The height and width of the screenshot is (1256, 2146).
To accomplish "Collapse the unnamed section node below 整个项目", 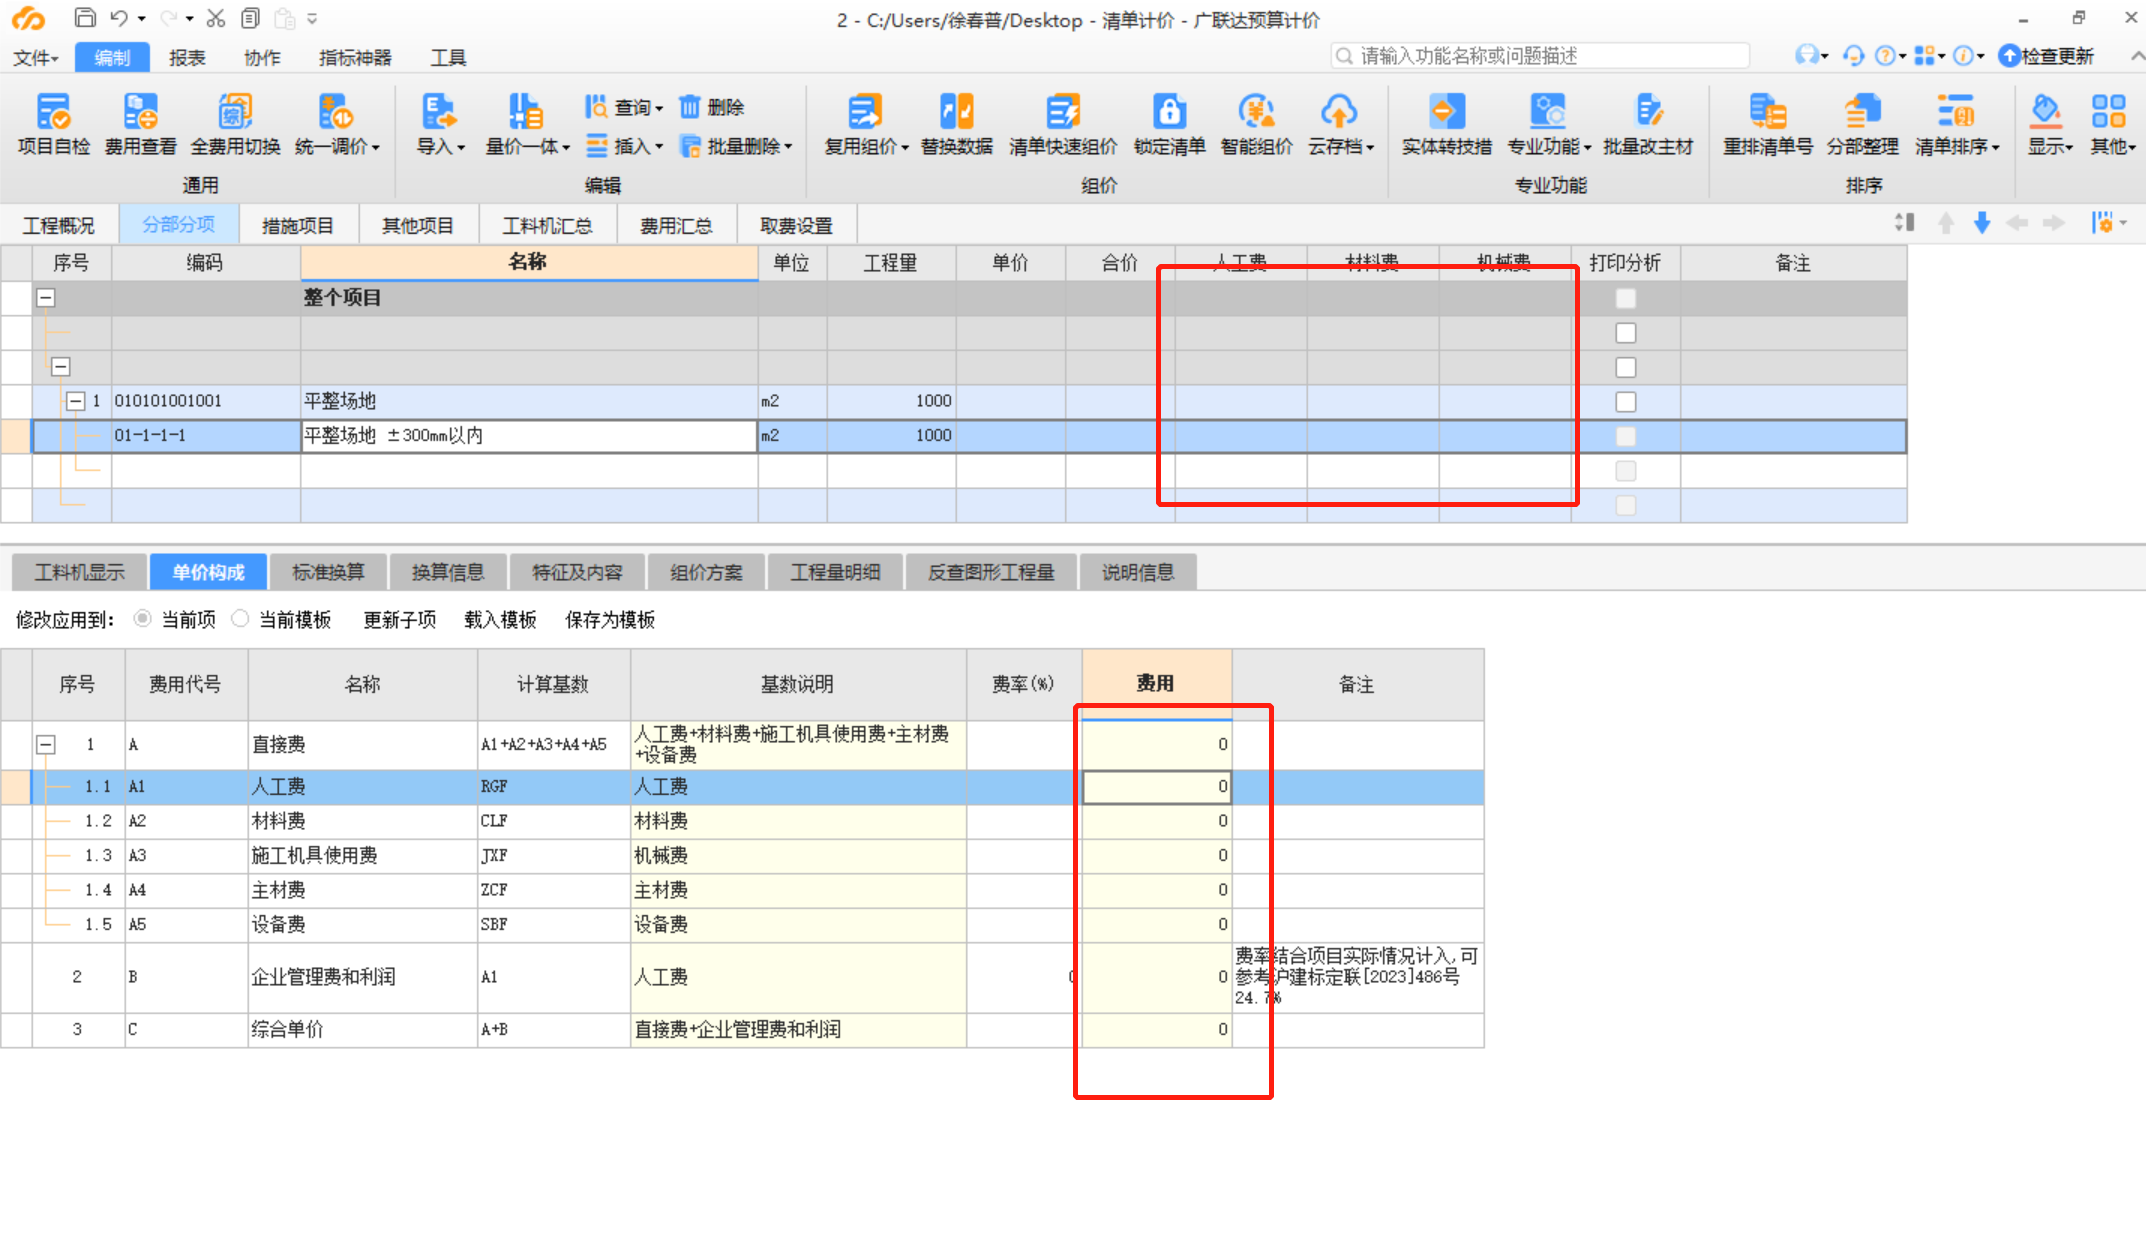I will (61, 367).
